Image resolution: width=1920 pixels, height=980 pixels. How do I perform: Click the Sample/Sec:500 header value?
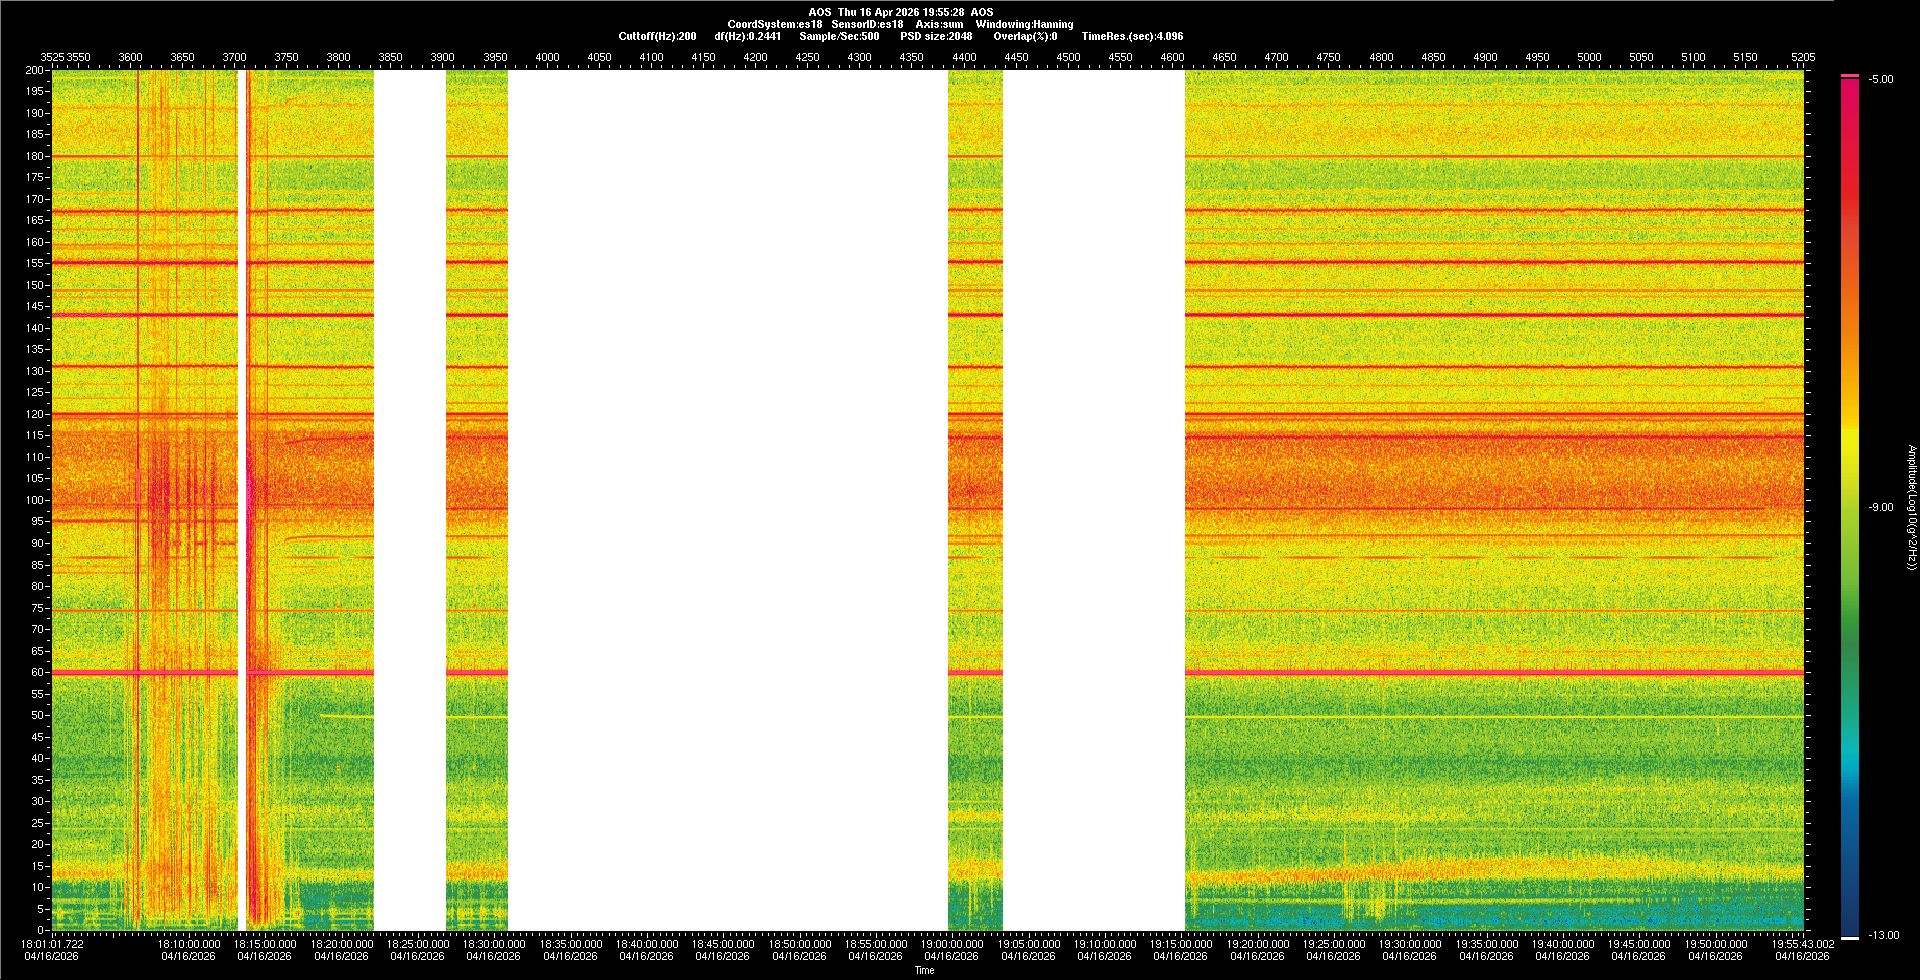tap(839, 36)
